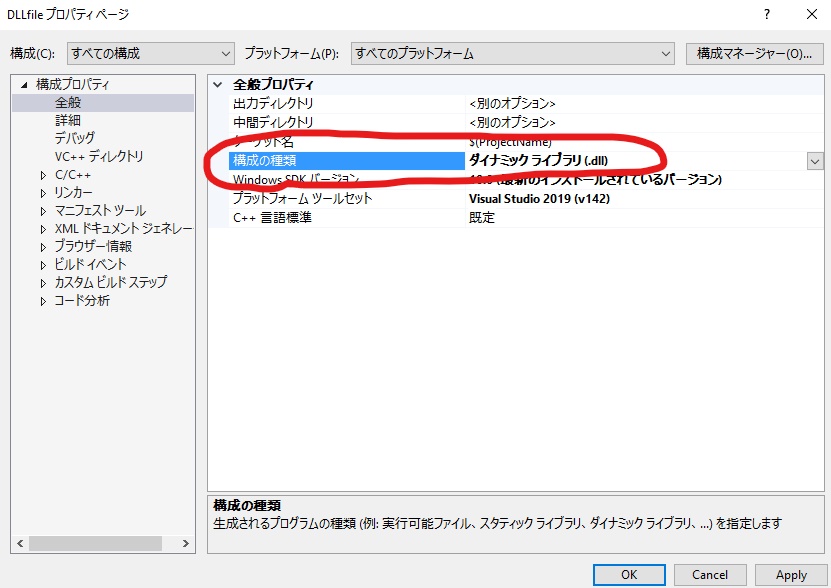Click the Apply button
This screenshot has width=831, height=588.
click(x=791, y=575)
